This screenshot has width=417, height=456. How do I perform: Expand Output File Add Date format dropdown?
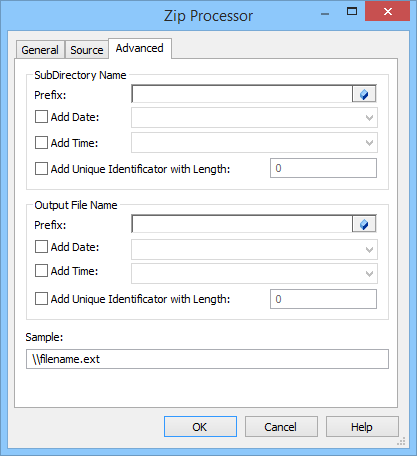254,249
